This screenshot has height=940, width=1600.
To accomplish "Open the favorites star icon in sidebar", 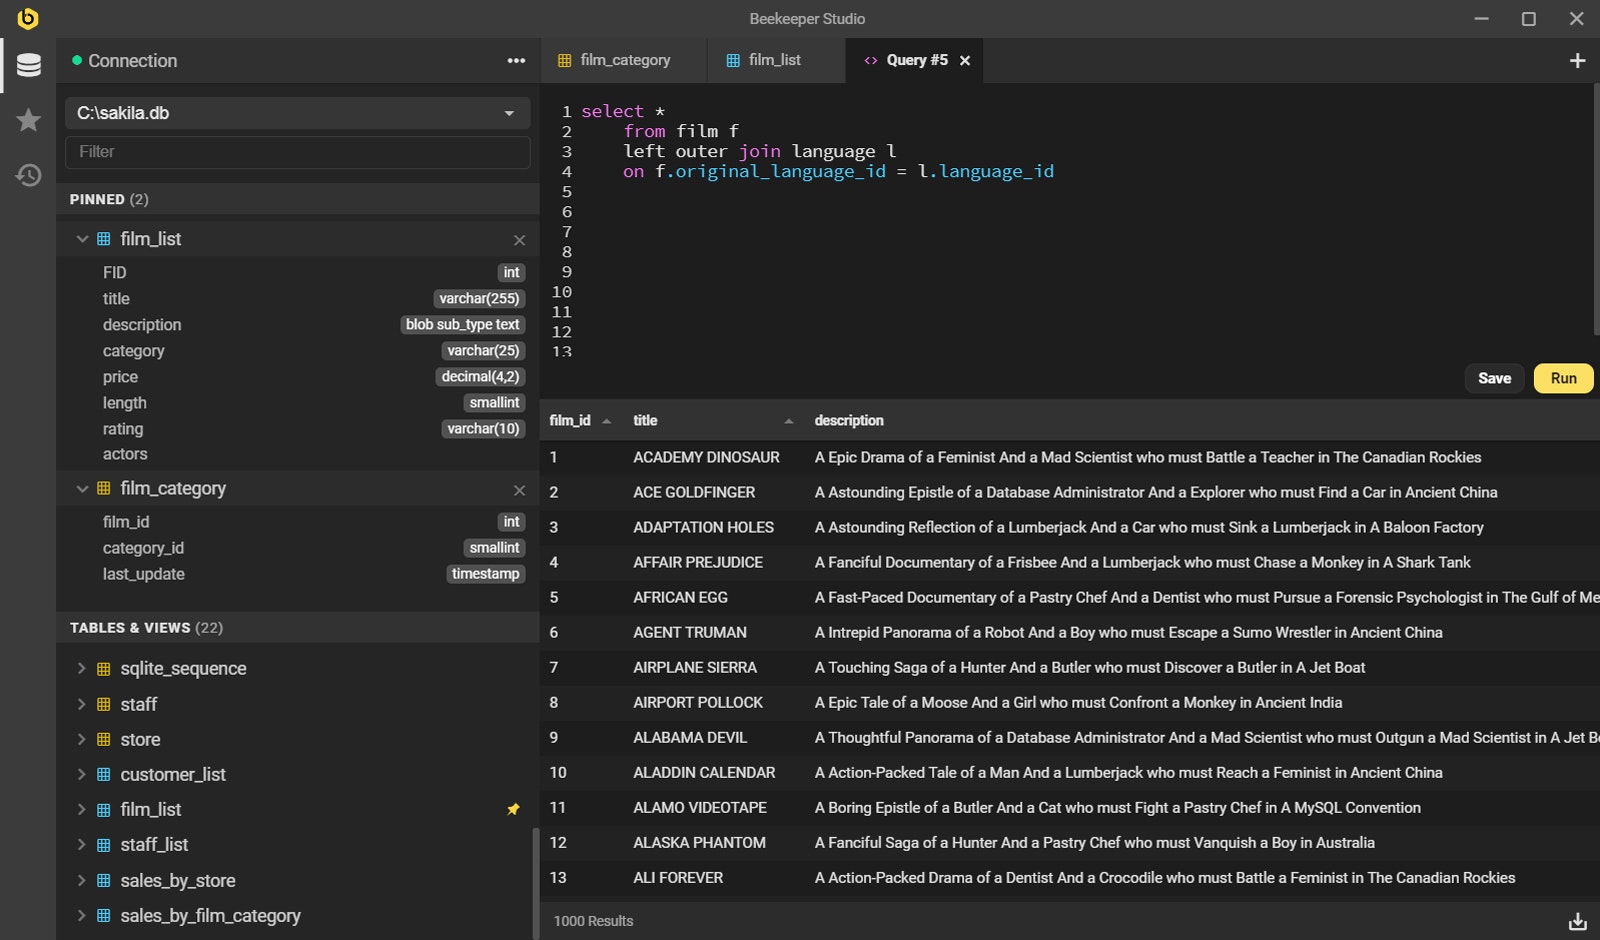I will 28,120.
